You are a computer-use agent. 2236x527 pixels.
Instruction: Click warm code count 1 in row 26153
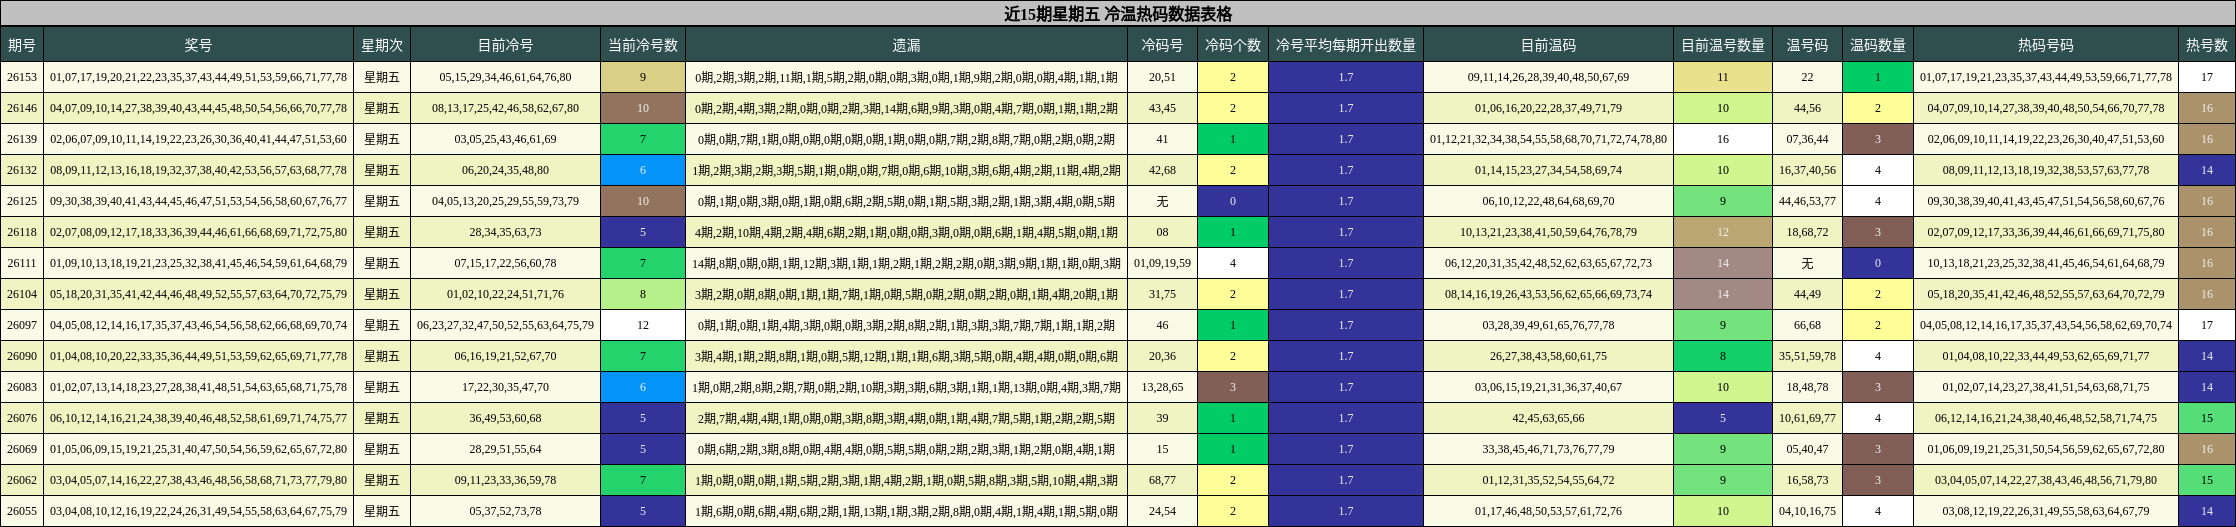1878,77
